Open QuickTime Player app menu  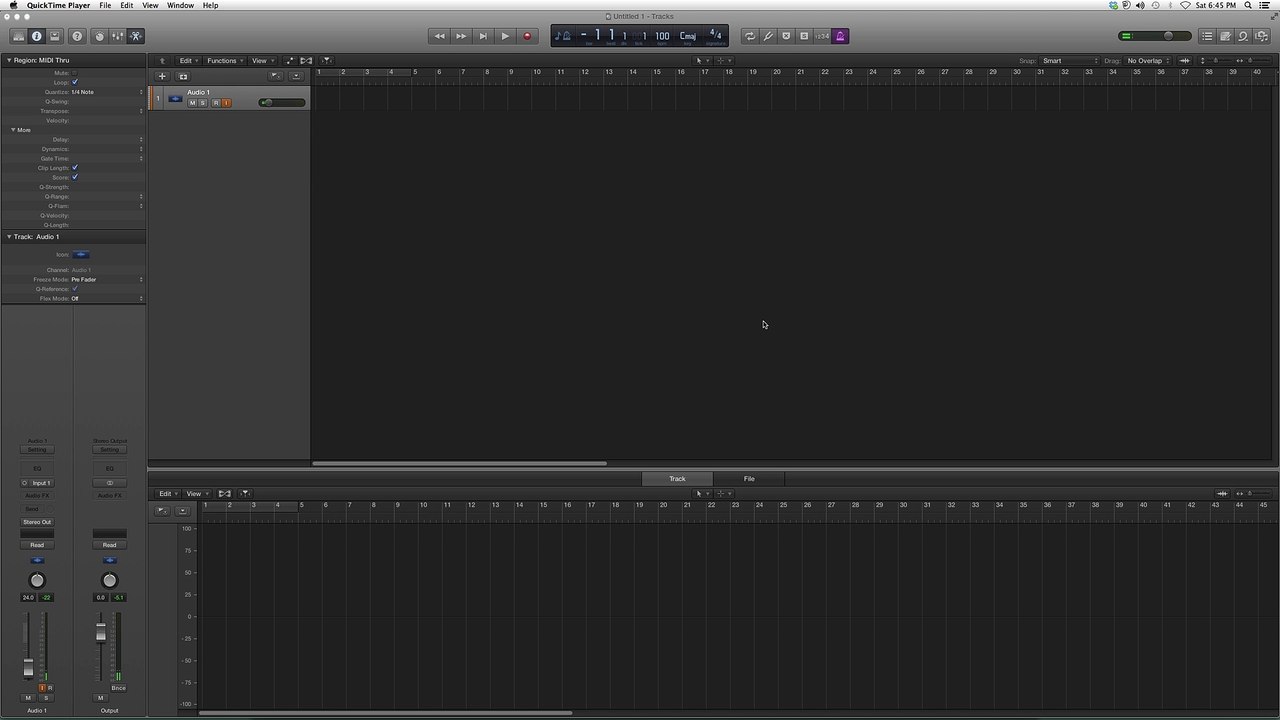[x=58, y=5]
